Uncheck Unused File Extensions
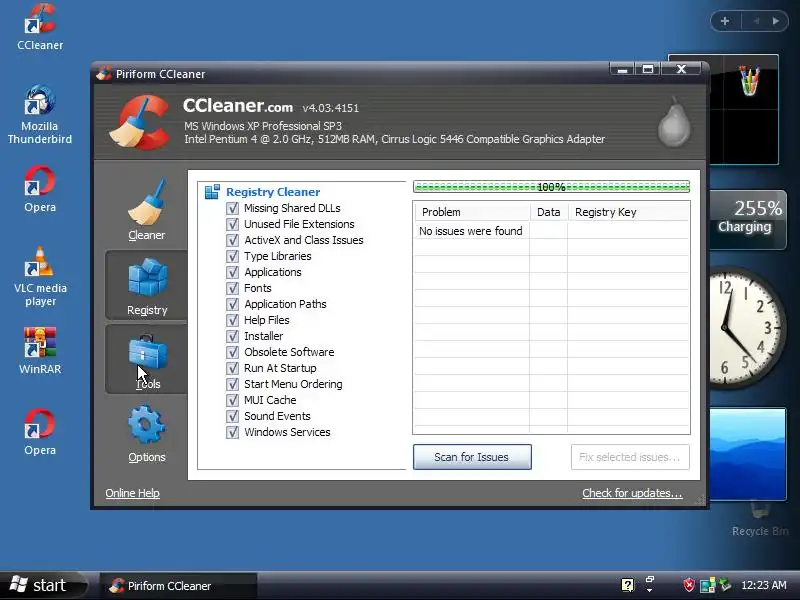 (232, 224)
